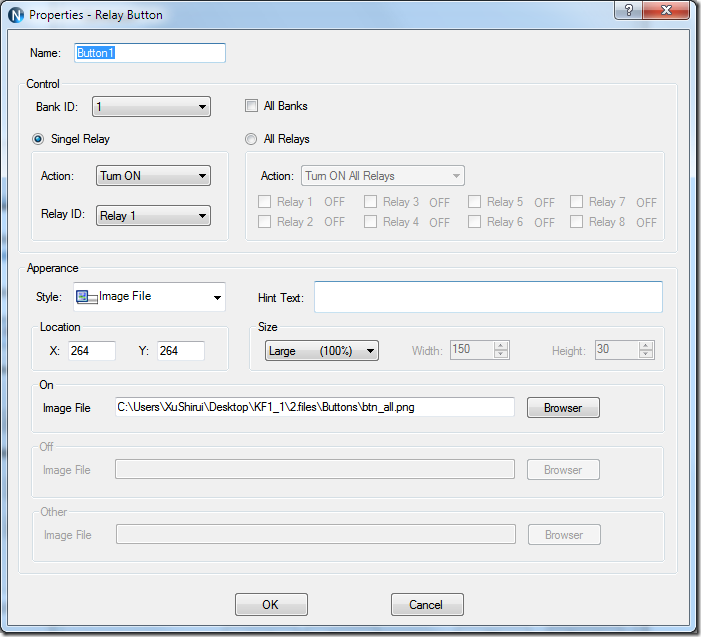Check the Relay 8 checkbox
This screenshot has height=637, width=701.
click(x=576, y=222)
